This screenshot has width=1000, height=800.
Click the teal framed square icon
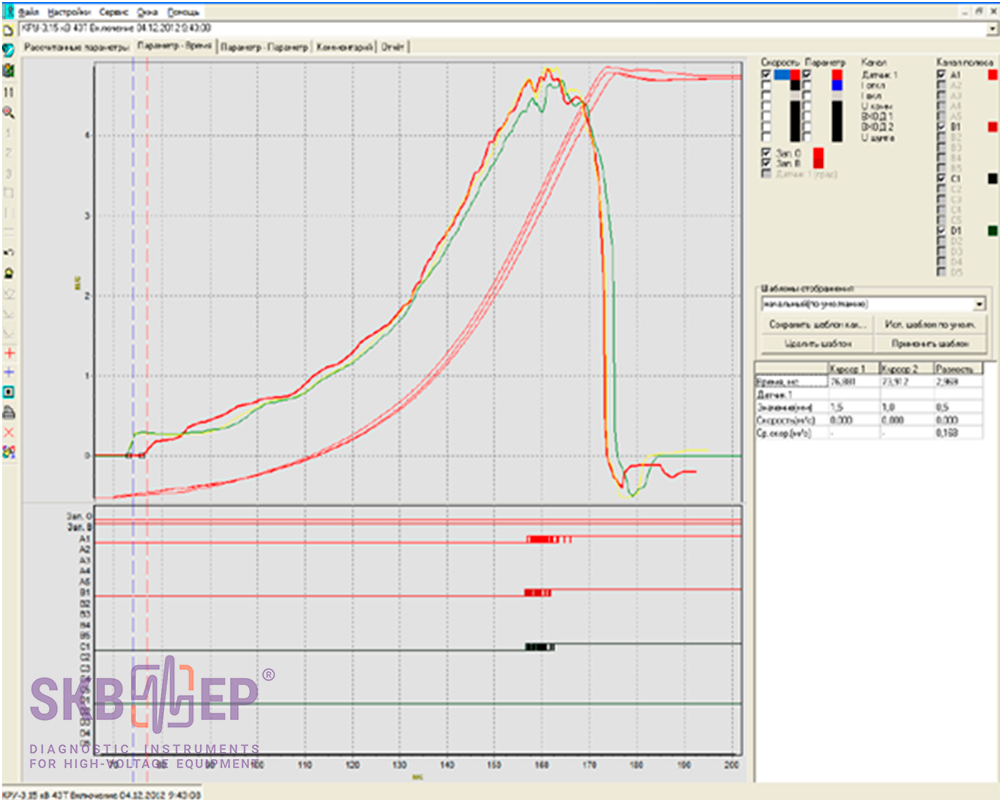click(x=9, y=392)
